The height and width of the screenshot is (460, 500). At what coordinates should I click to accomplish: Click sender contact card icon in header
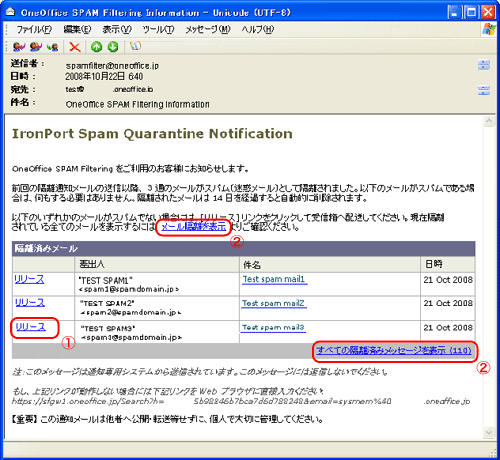pyautogui.click(x=483, y=65)
